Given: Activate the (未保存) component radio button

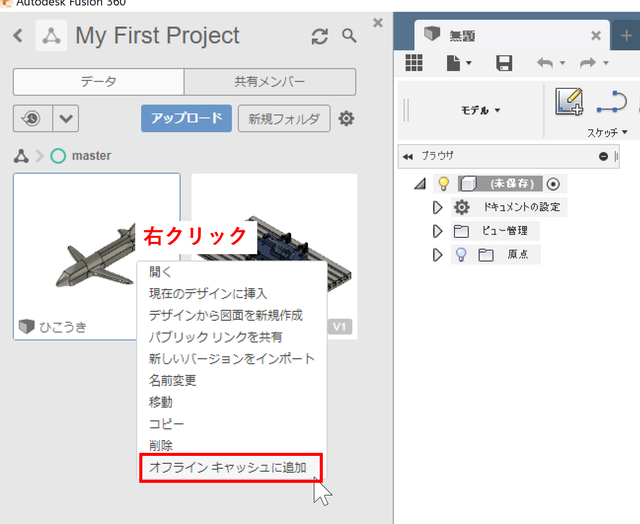Looking at the screenshot, I should 553,184.
